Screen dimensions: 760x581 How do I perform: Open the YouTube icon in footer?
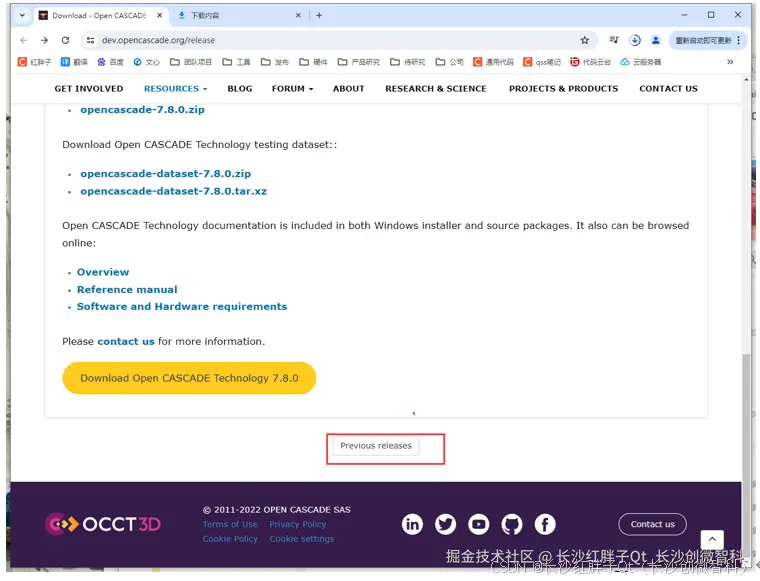click(x=478, y=524)
